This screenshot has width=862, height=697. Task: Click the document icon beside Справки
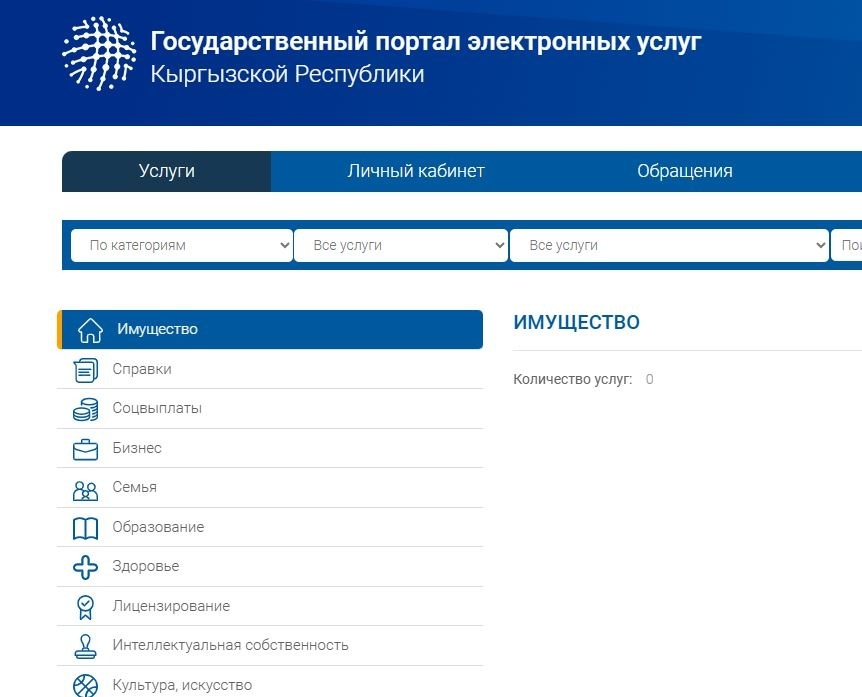tap(86, 370)
